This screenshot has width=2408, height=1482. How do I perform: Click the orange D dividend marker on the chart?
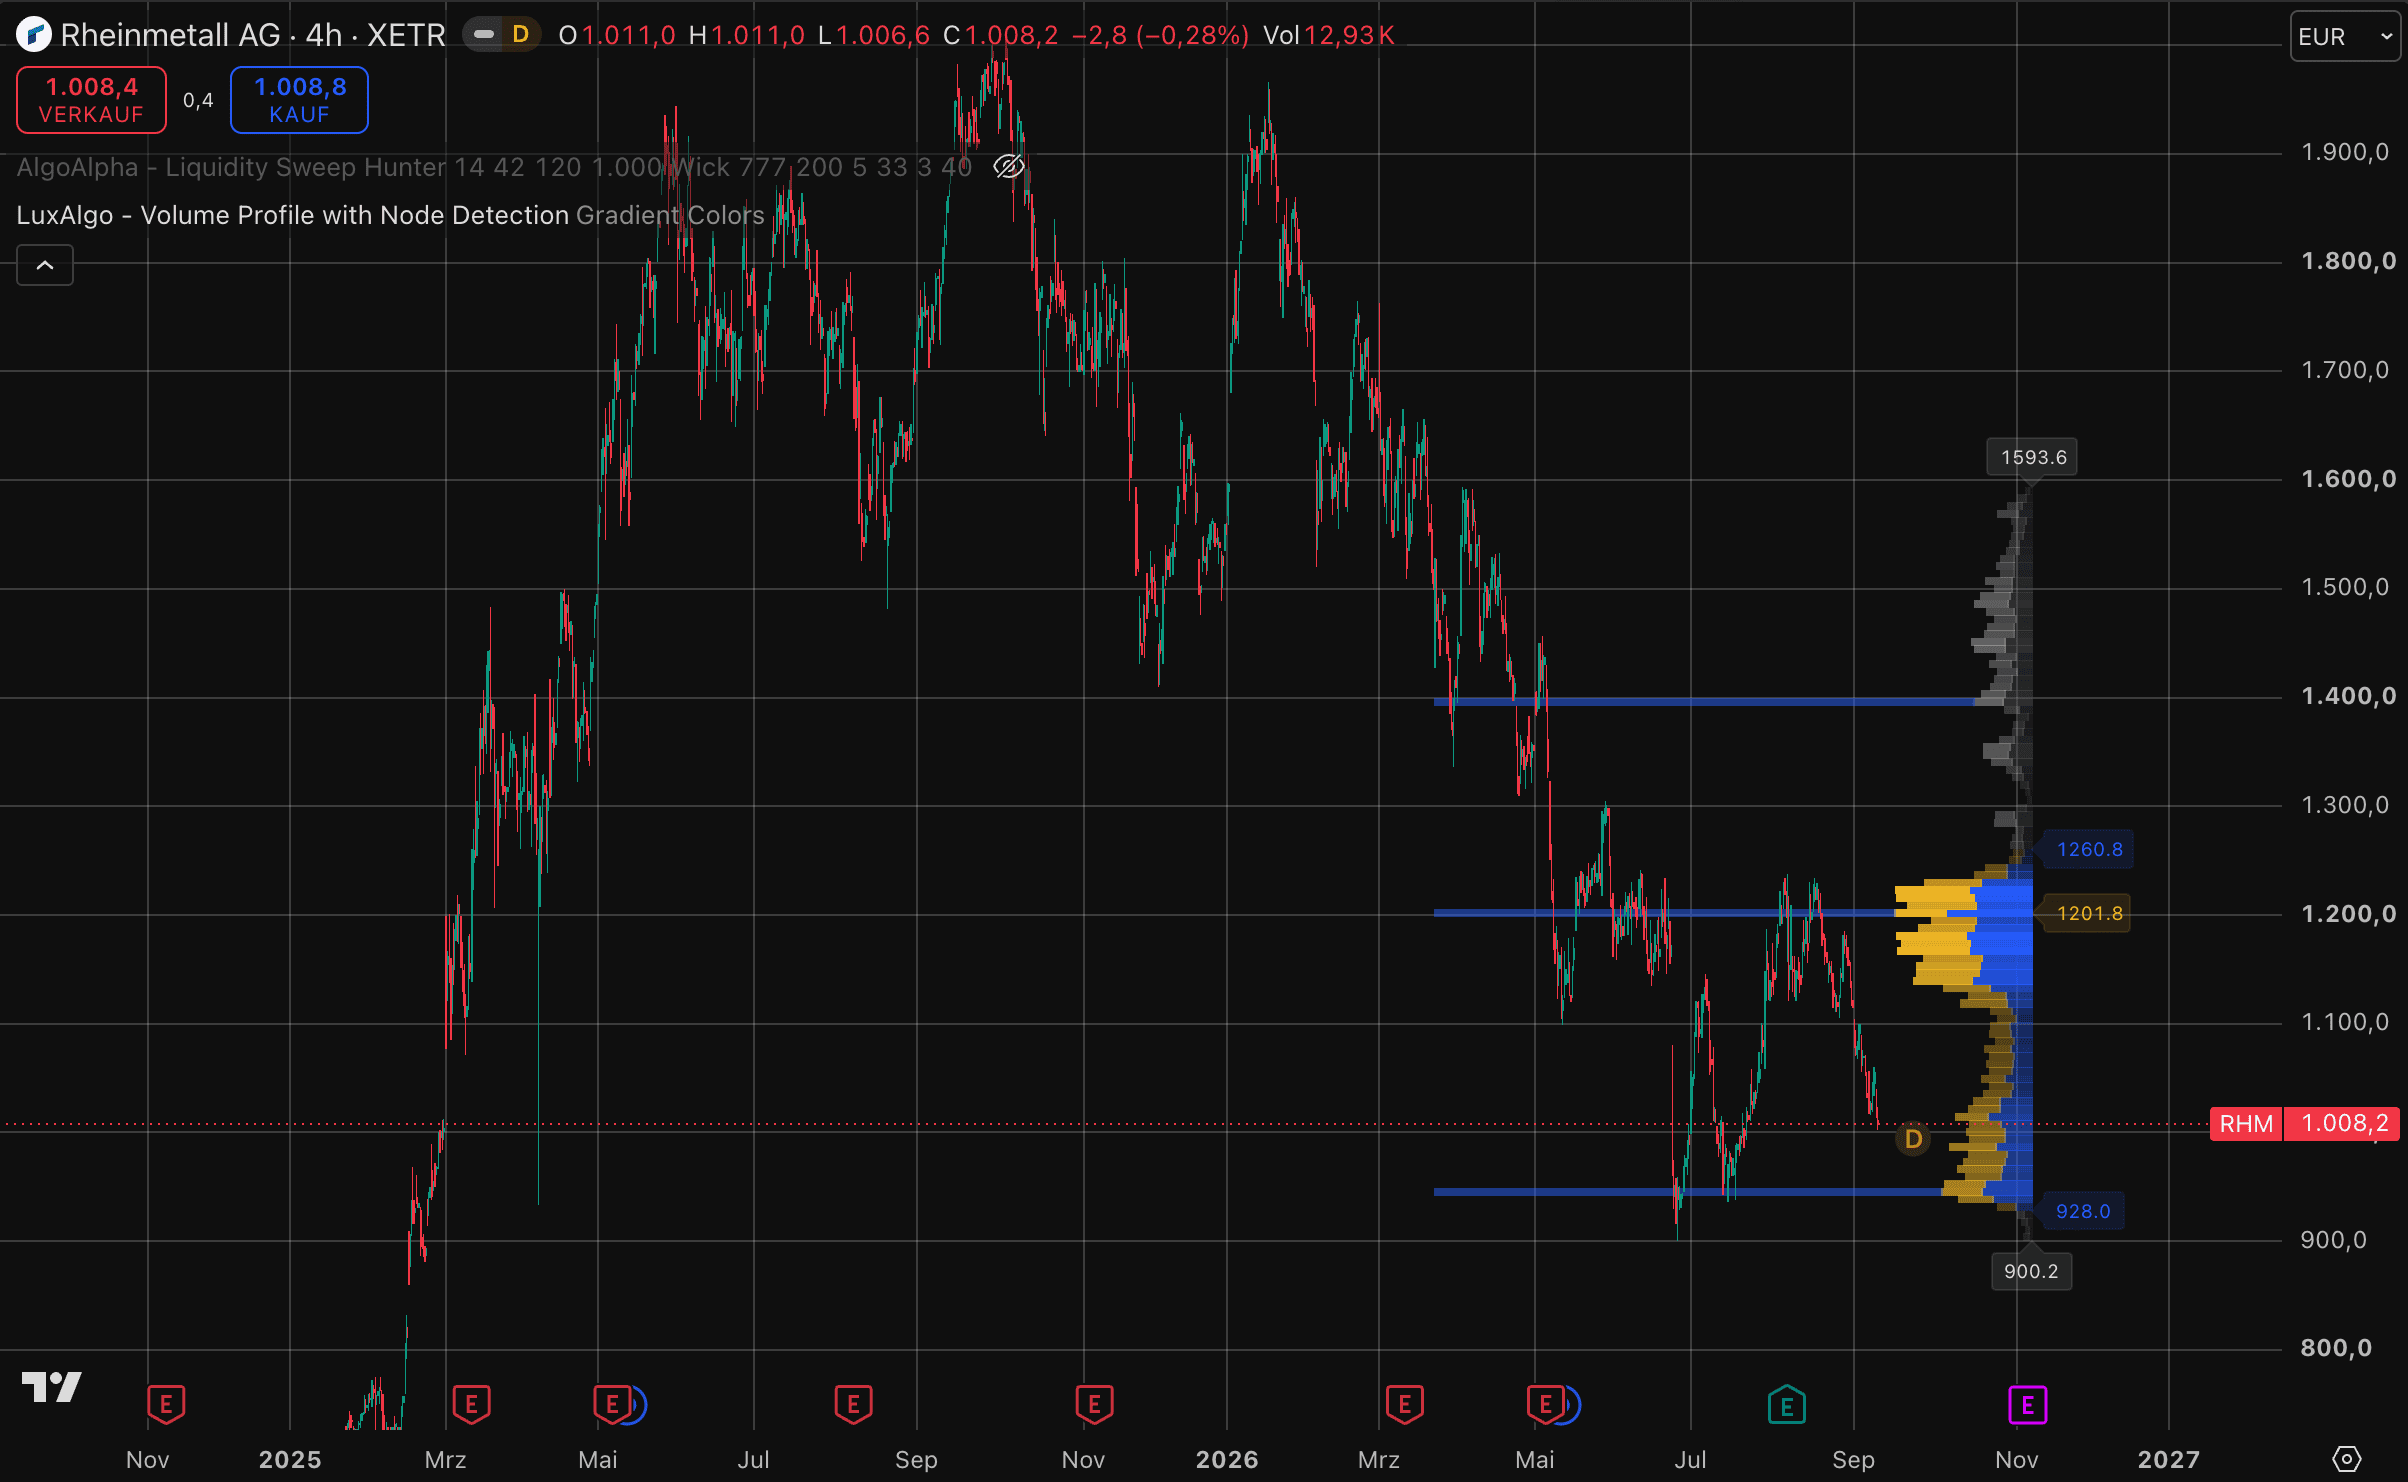(1913, 1139)
